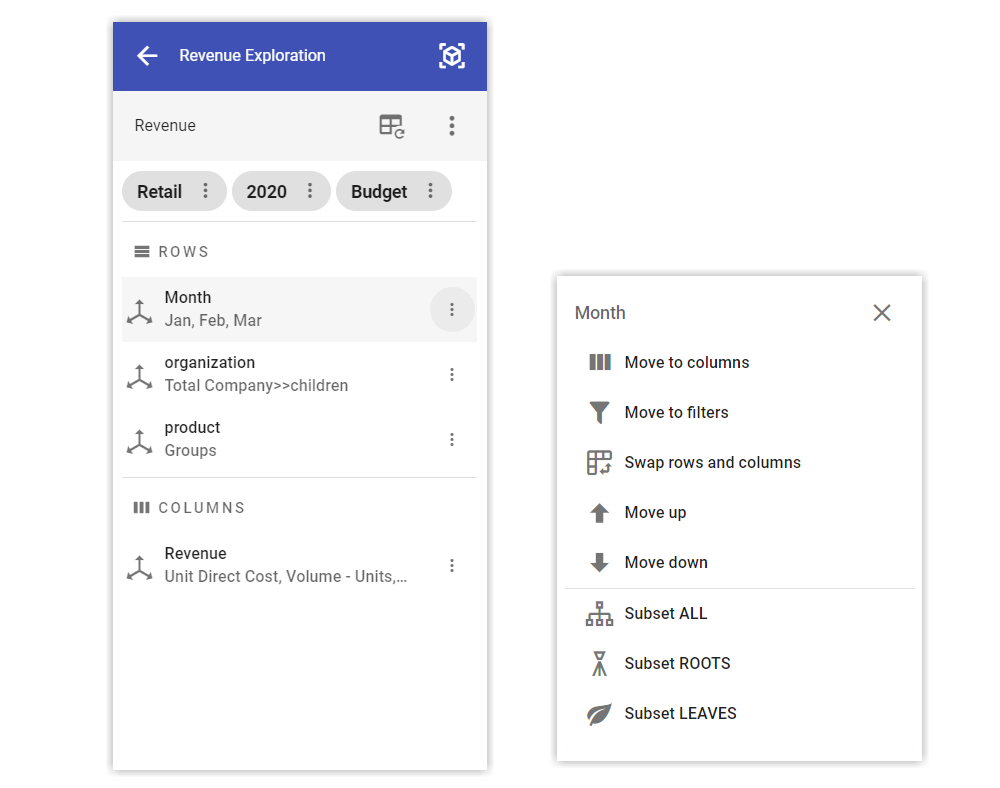Click the Revenue Exploration title

point(253,55)
